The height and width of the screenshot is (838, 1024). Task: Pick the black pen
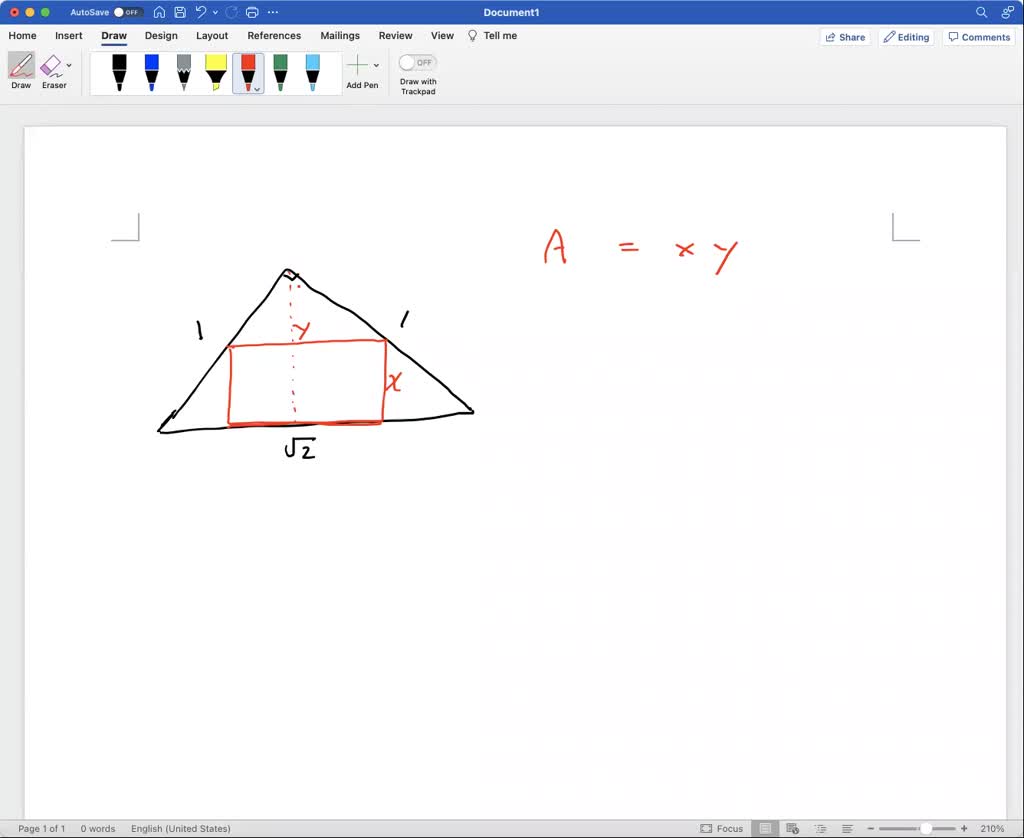(x=119, y=72)
